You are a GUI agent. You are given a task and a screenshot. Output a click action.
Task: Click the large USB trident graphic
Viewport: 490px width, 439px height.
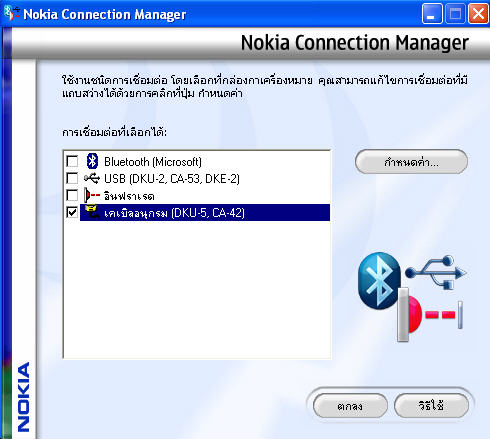(x=436, y=273)
